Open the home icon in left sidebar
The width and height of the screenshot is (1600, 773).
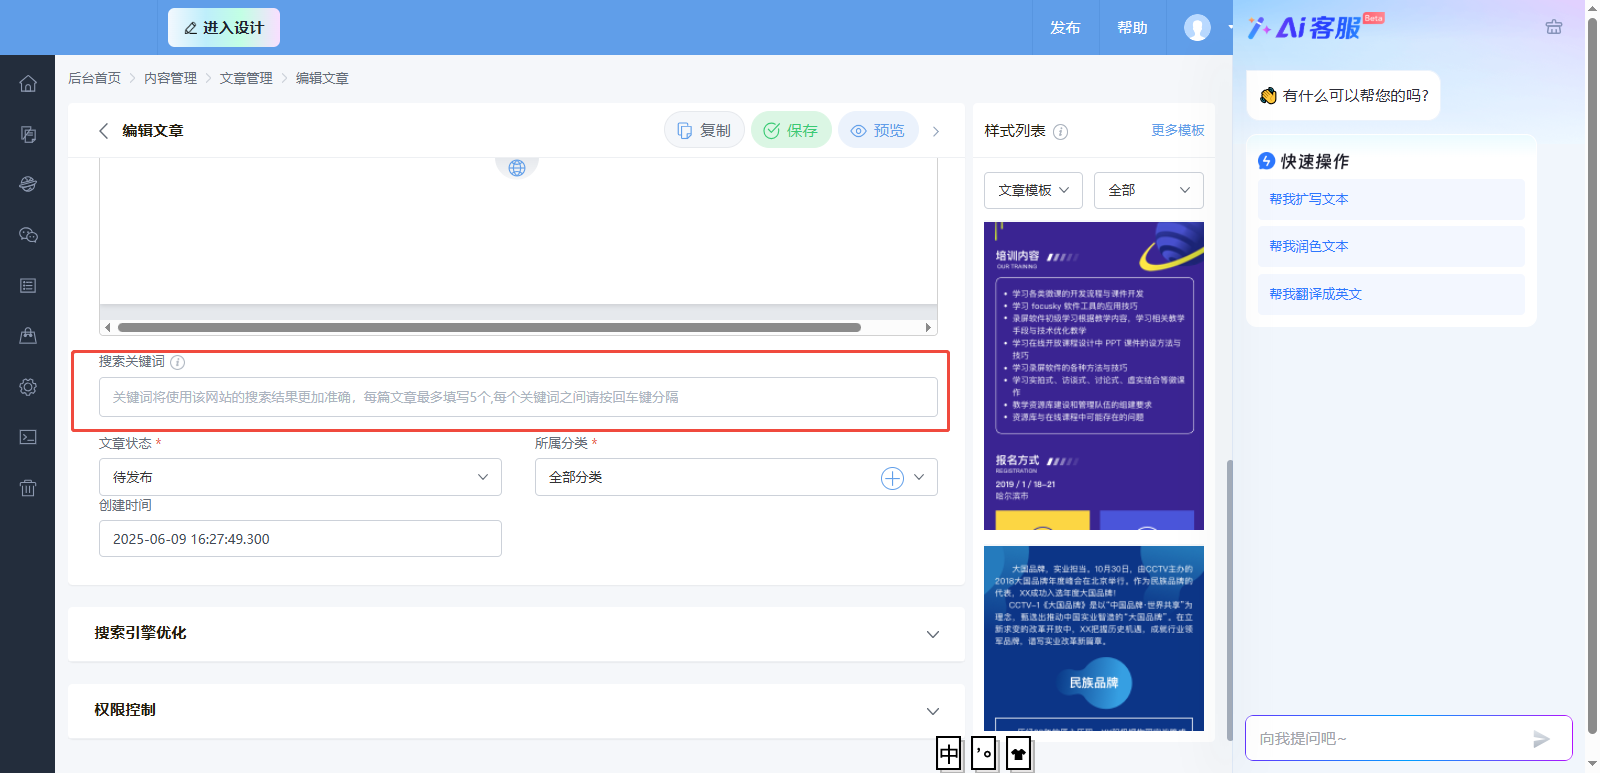click(28, 84)
